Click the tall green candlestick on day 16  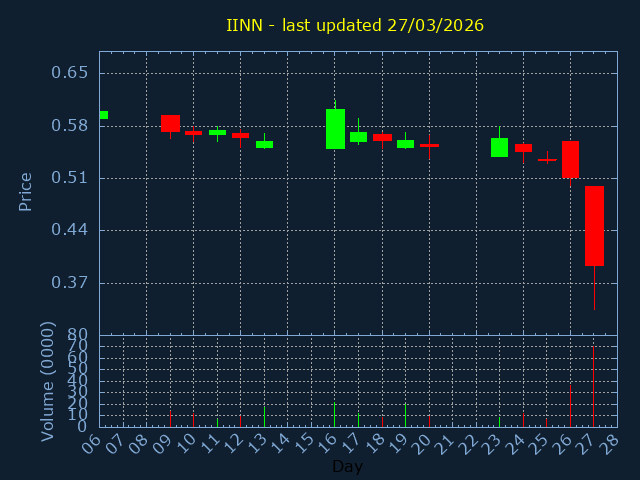pos(335,128)
